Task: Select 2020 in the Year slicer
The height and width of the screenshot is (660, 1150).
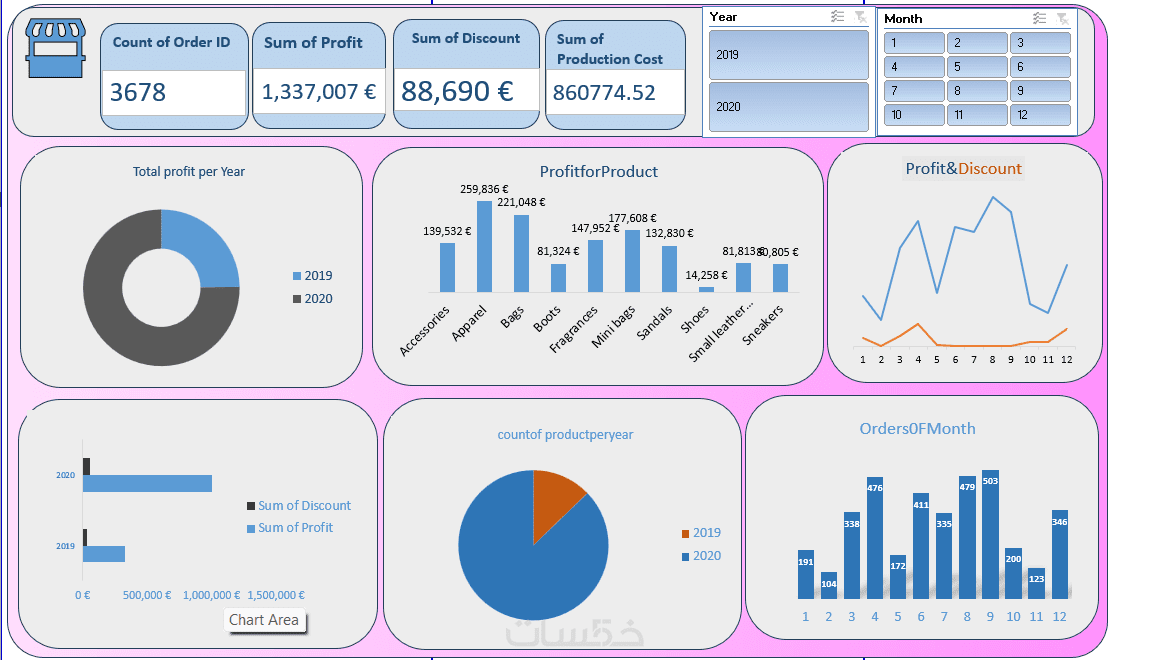Action: click(789, 107)
